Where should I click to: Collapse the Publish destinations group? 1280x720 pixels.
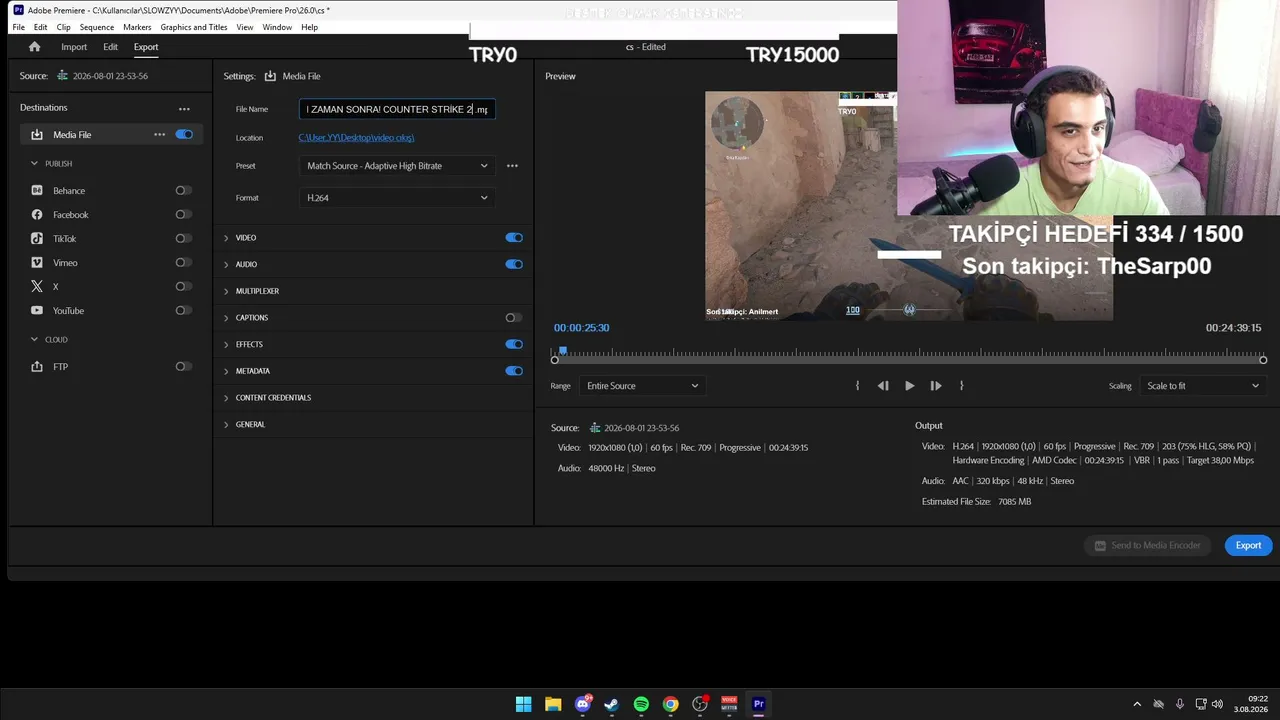(x=34, y=163)
